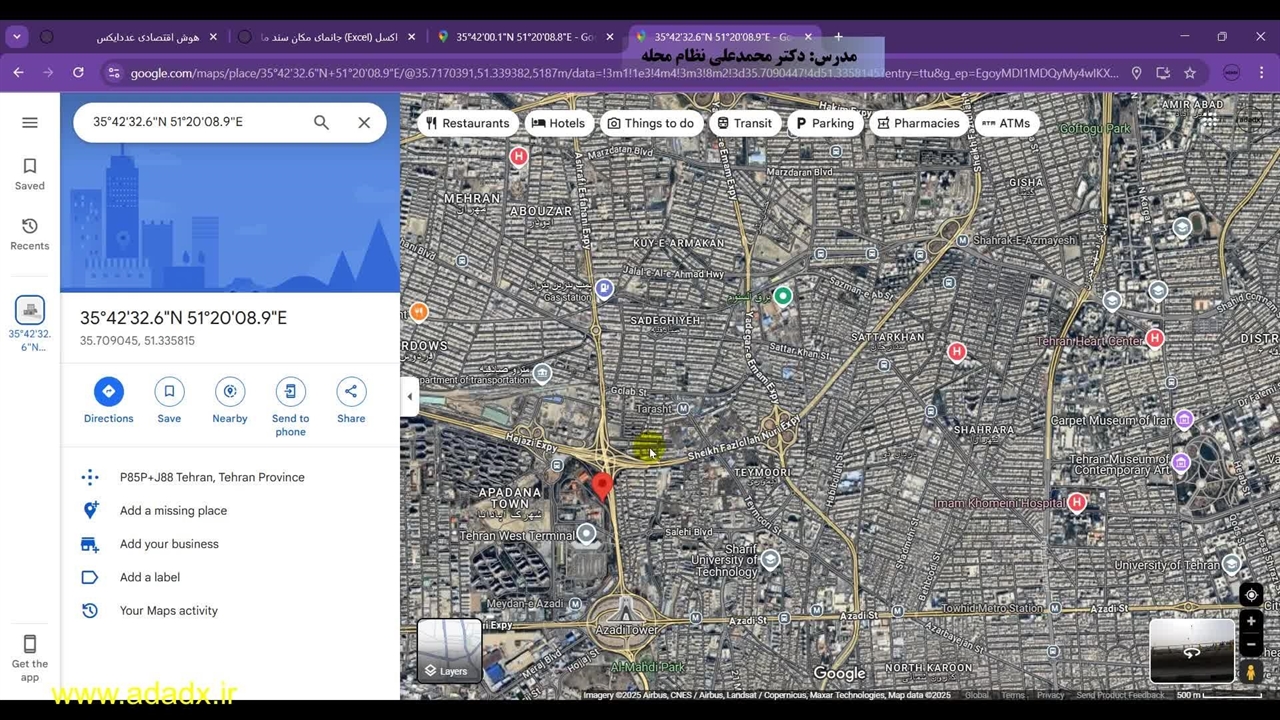
Task: Switch to the Excel browser tab
Action: [x=330, y=37]
